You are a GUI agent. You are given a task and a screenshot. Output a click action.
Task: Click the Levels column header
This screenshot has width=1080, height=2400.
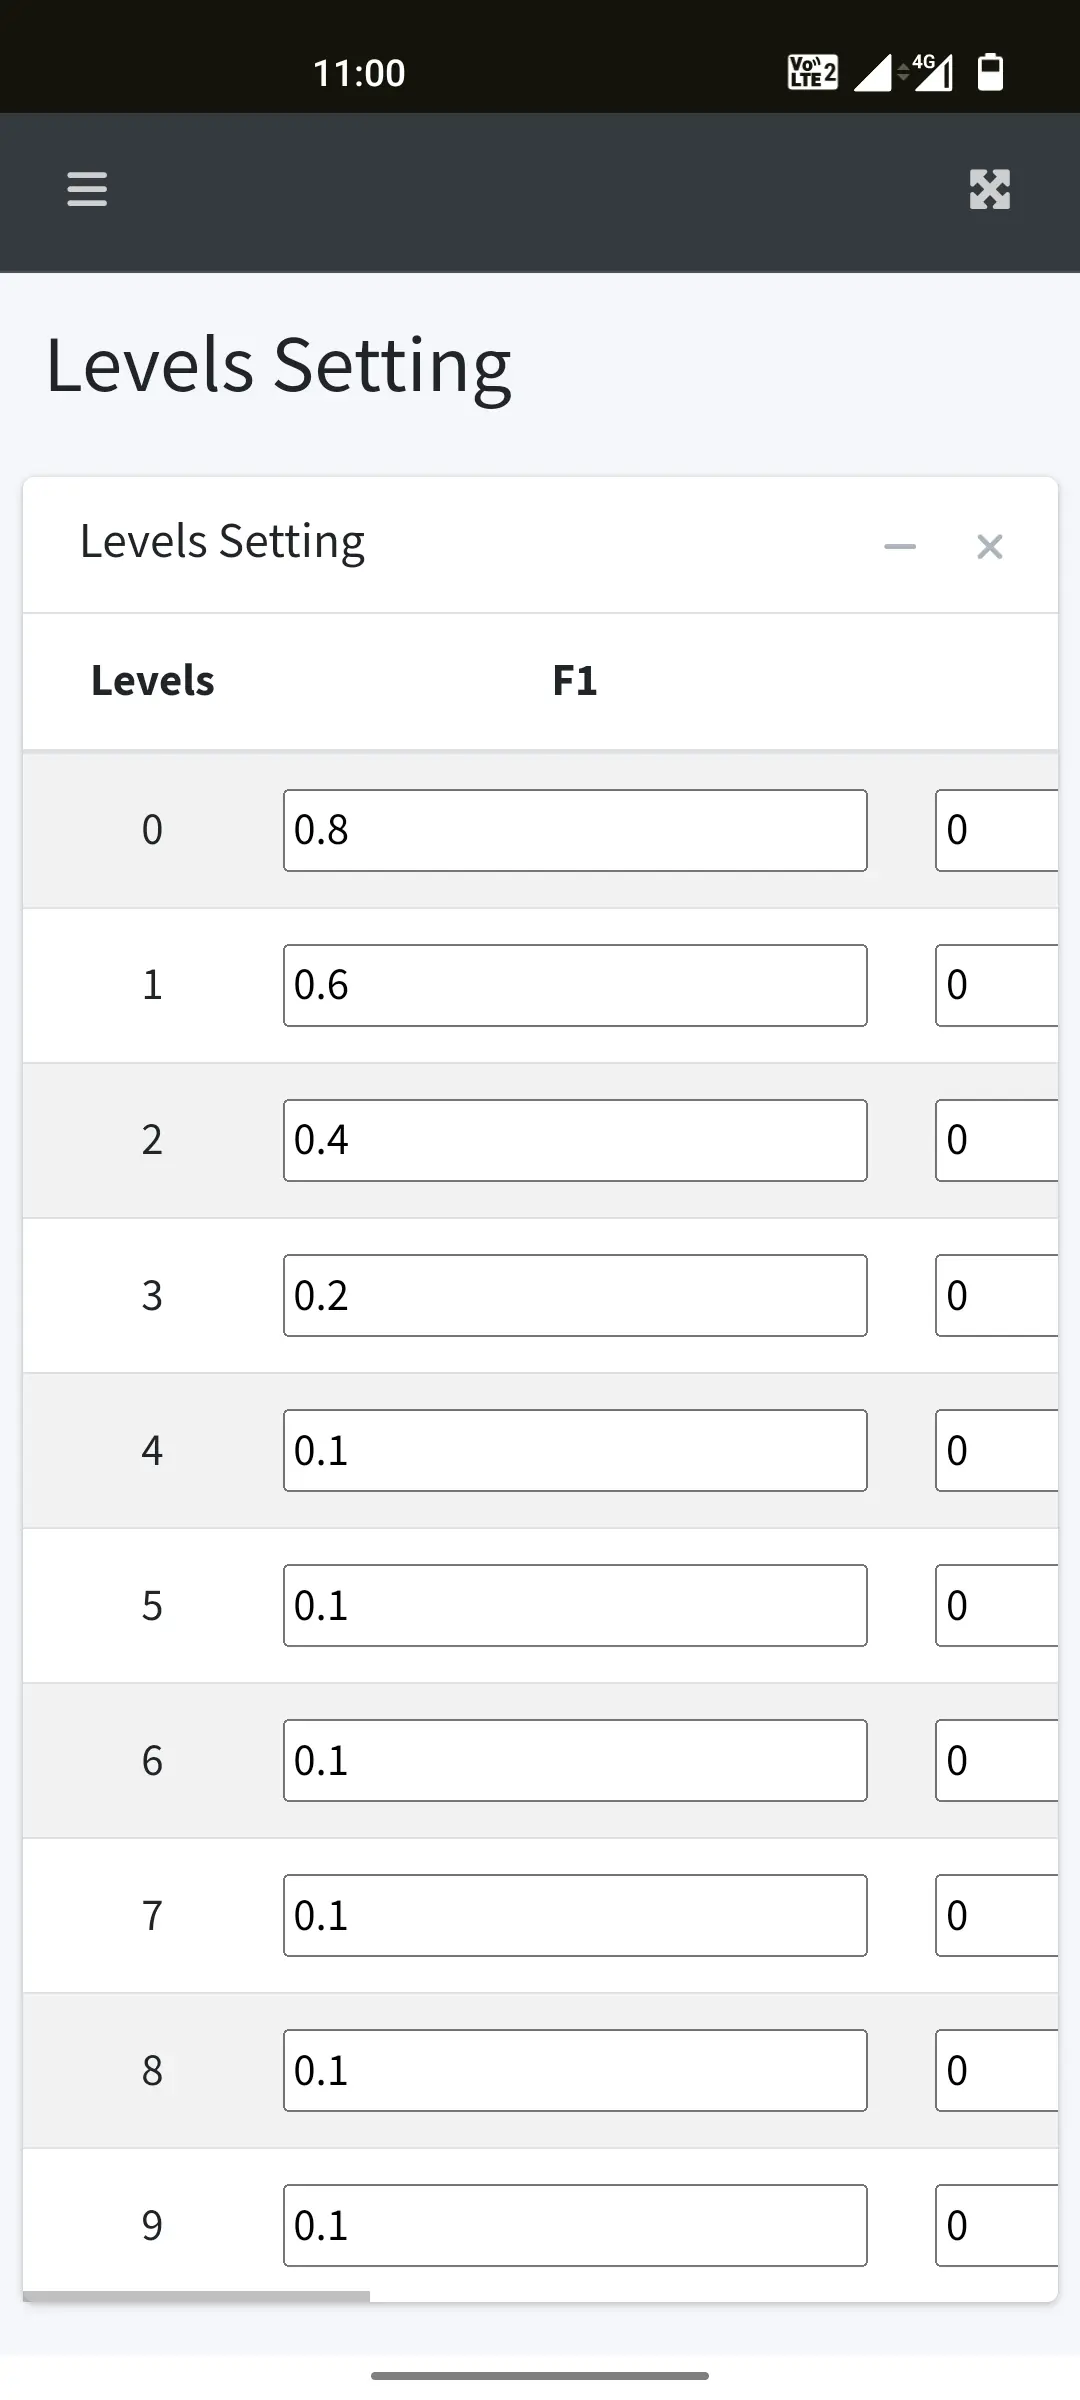pyautogui.click(x=153, y=681)
